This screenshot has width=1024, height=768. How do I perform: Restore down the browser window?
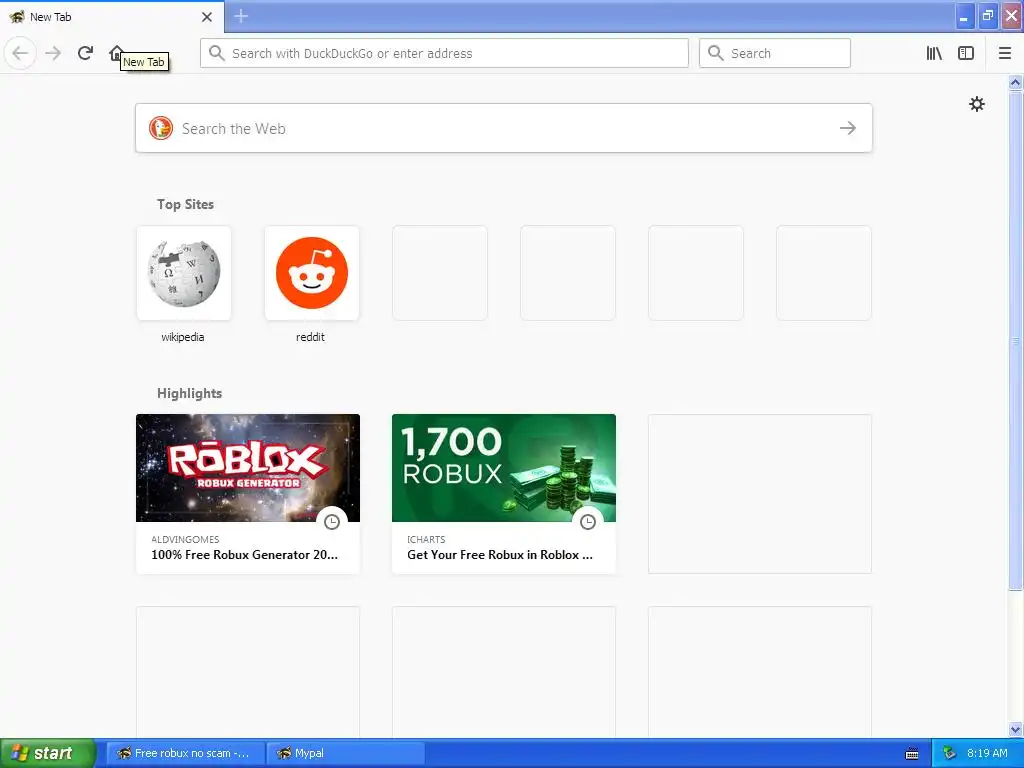click(x=987, y=16)
